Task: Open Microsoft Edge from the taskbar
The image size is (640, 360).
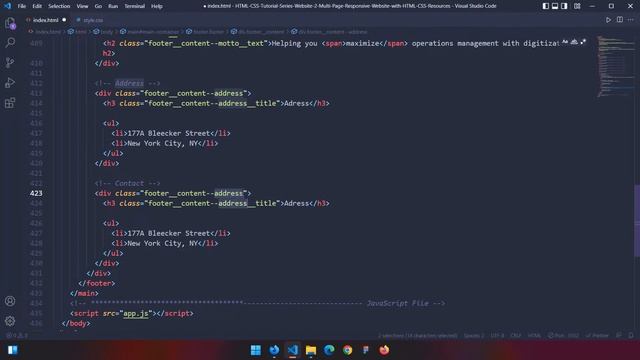Action: coord(329,350)
